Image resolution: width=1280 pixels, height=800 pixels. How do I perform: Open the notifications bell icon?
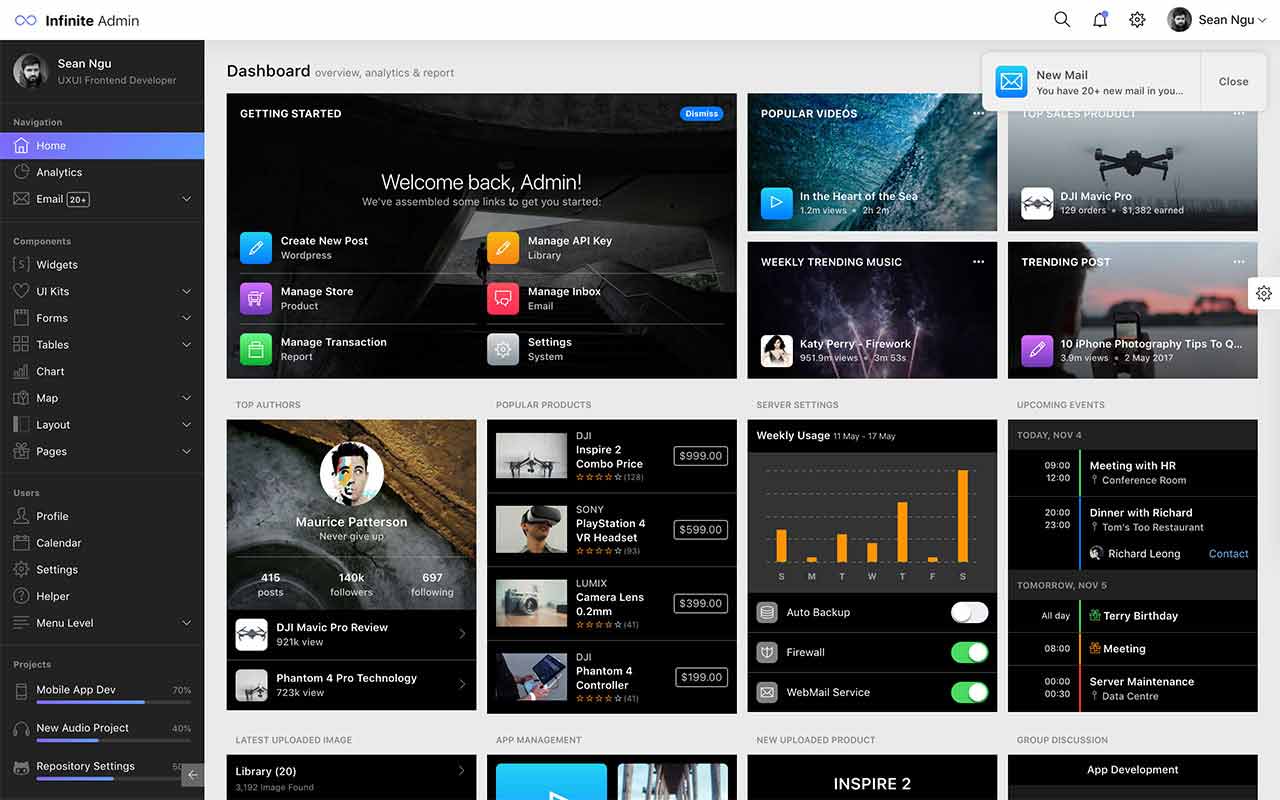(1100, 20)
